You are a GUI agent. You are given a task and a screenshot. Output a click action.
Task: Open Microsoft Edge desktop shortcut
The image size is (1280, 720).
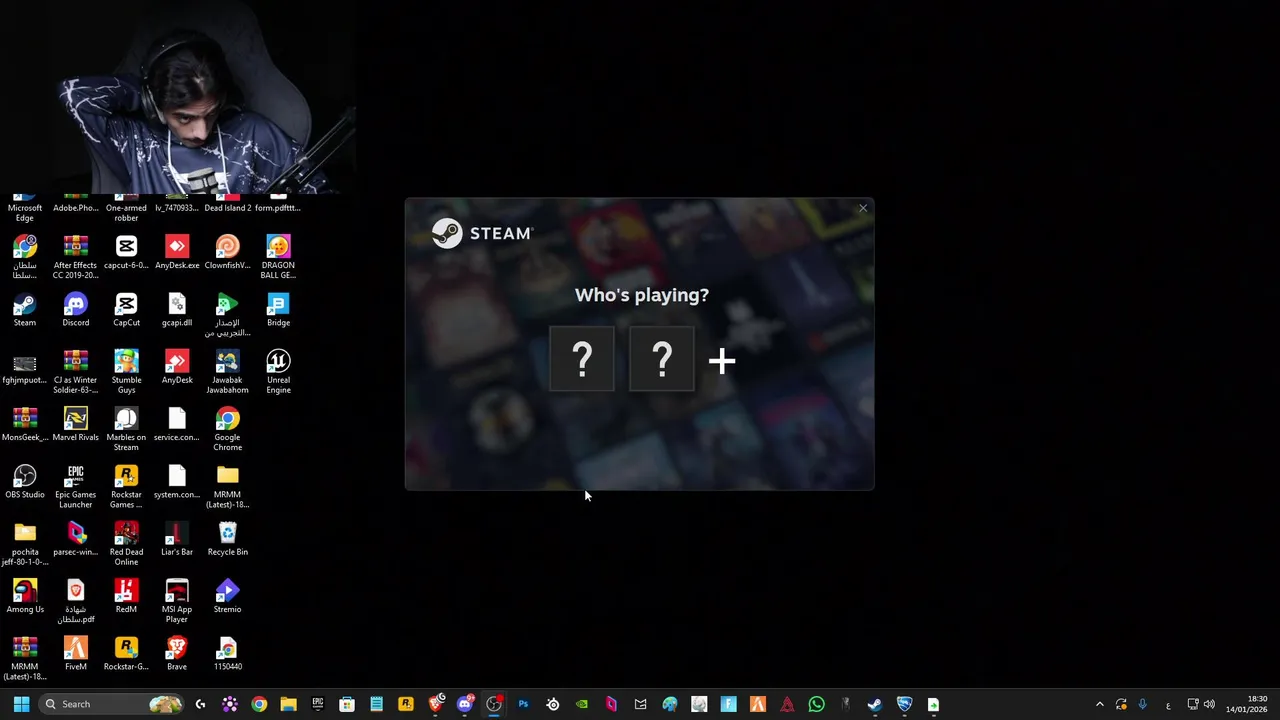(x=25, y=207)
